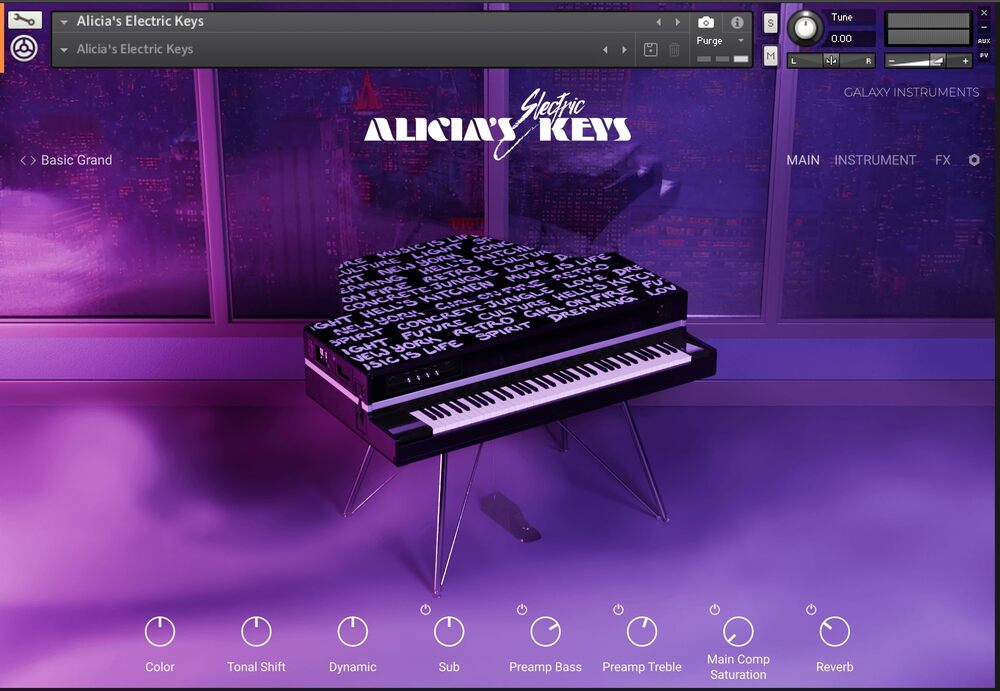Click the next preset arrow beside Basic Grand
Viewport: 1000px width, 691px height.
[31, 160]
